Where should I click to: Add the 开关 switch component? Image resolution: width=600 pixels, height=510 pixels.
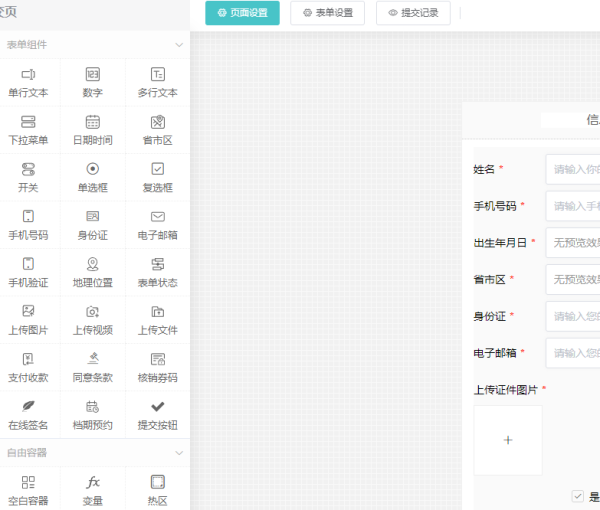click(x=28, y=178)
